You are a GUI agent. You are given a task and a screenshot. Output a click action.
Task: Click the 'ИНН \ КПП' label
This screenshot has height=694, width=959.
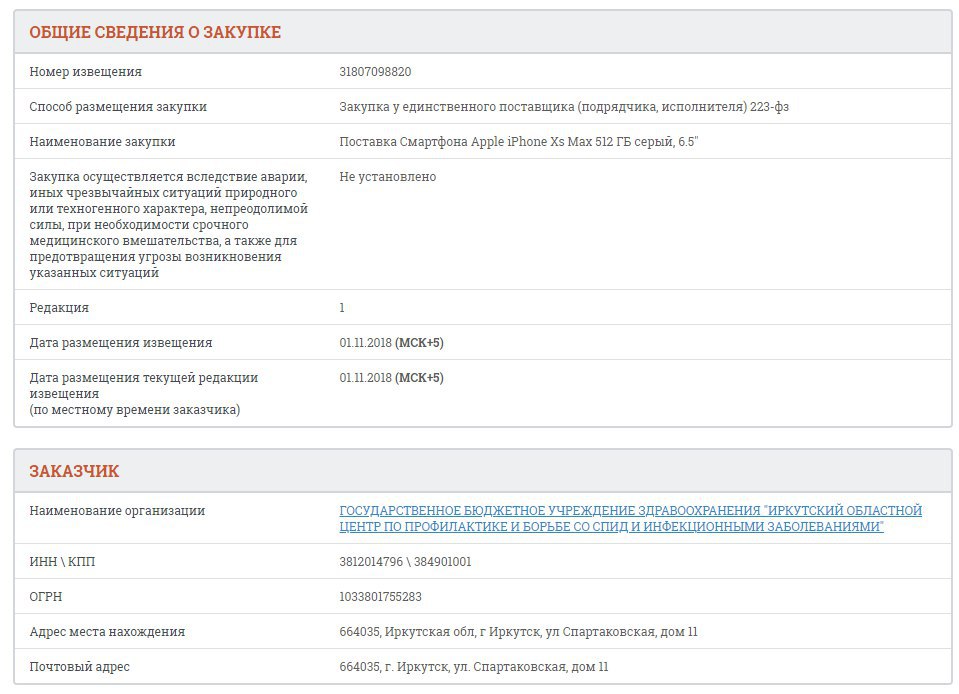point(62,561)
